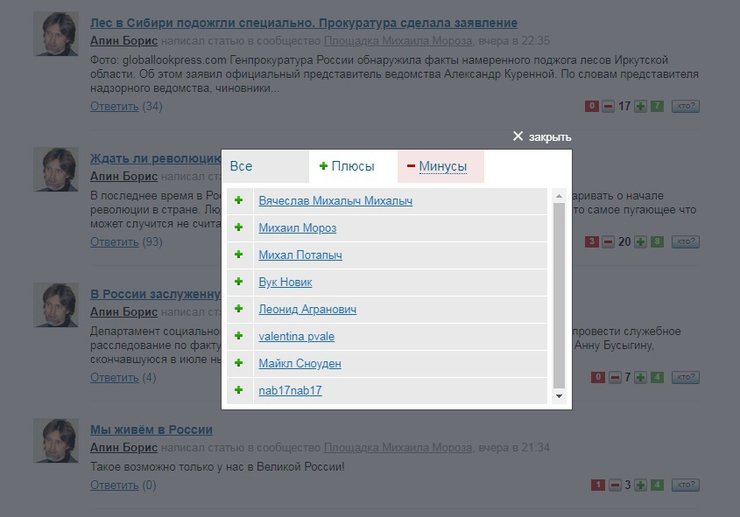Click green plus count on post rated 20
Image resolution: width=740 pixels, height=517 pixels.
point(657,242)
